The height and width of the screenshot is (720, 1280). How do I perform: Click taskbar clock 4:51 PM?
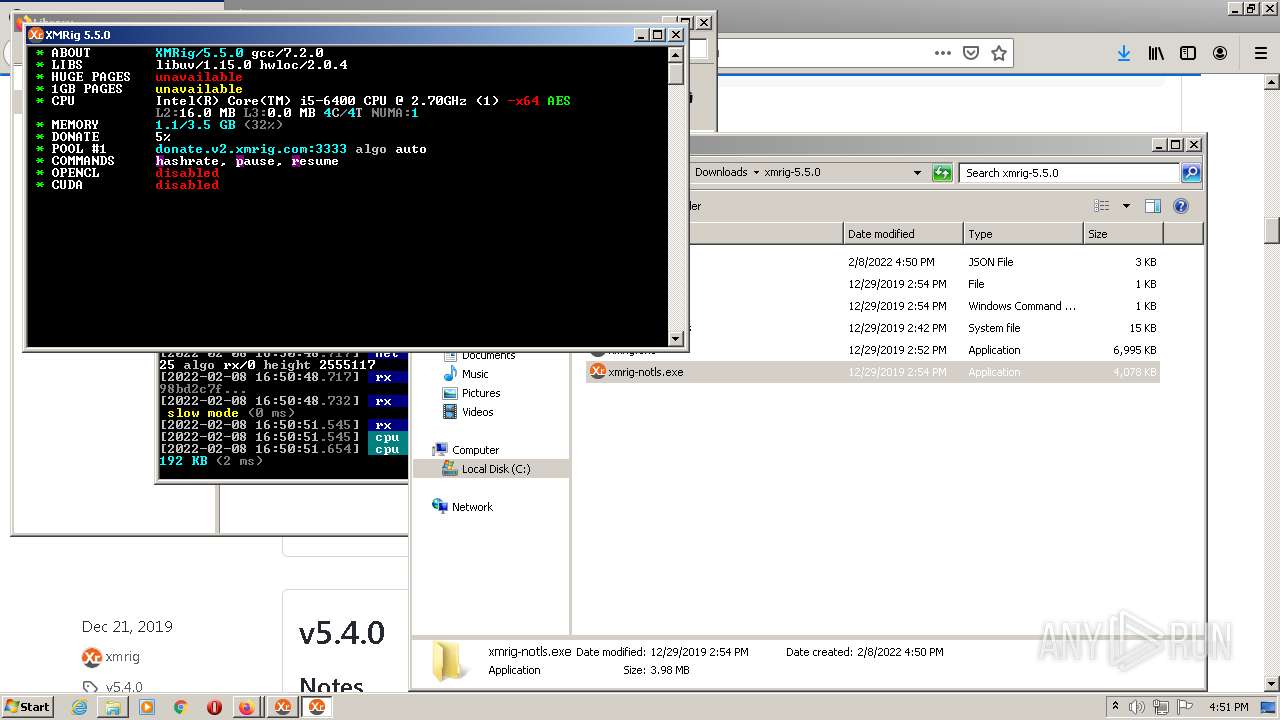pyautogui.click(x=1228, y=707)
